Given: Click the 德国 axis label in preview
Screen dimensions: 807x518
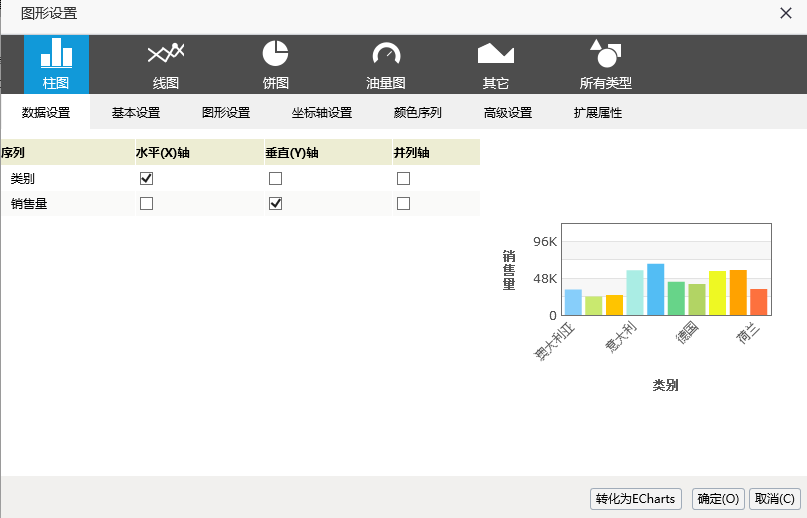Looking at the screenshot, I should point(687,332).
